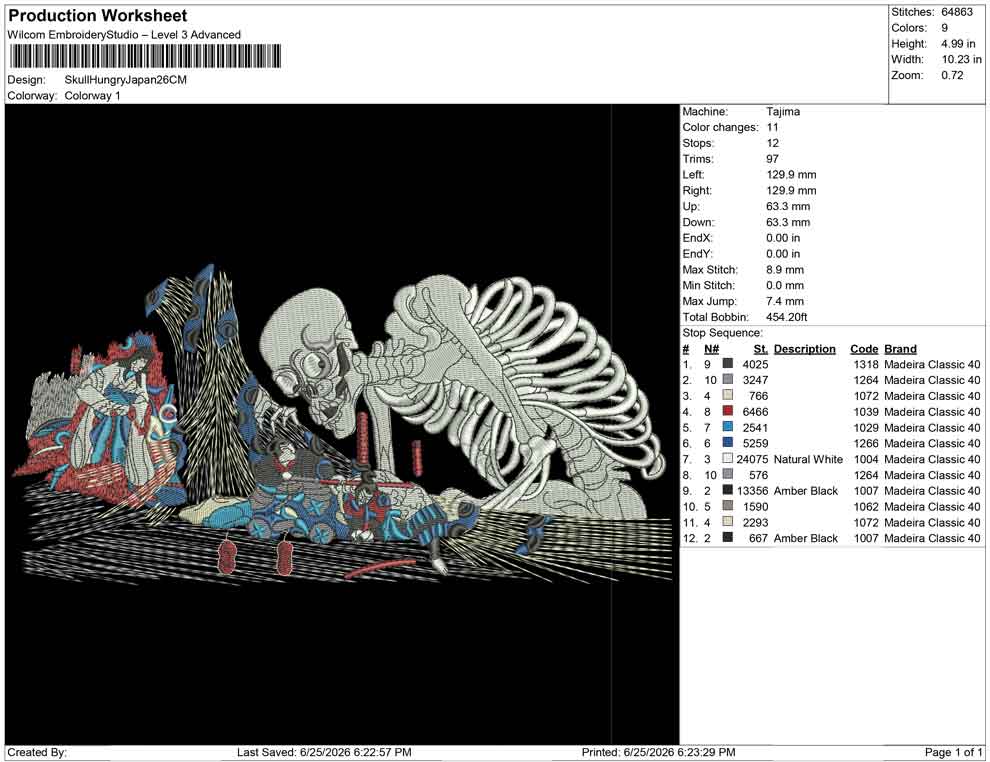990x762 pixels.
Task: Select the Left value '129.9 mm'
Action: [791, 175]
